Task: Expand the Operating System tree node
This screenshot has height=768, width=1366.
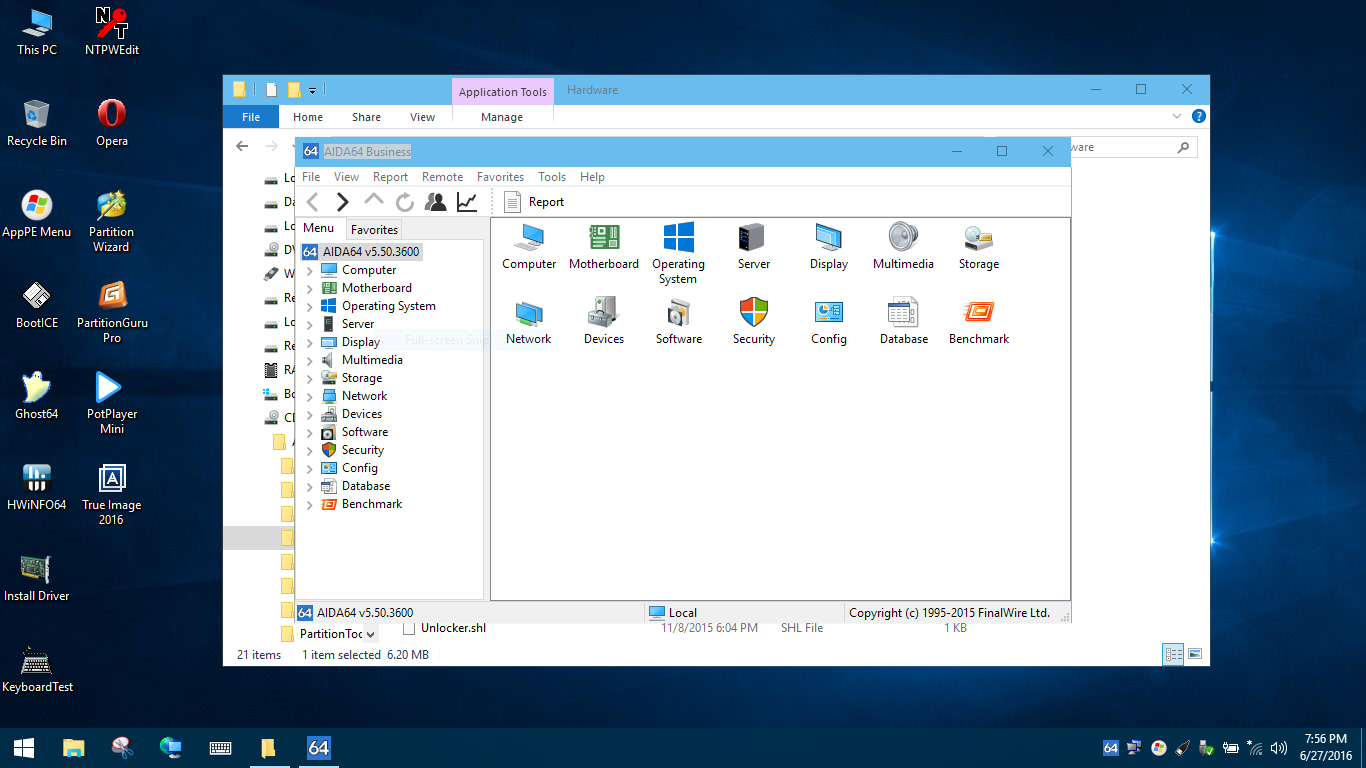Action: click(309, 307)
